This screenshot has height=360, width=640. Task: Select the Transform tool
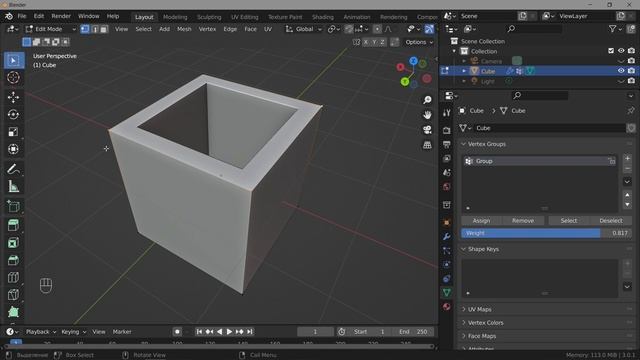(13, 149)
